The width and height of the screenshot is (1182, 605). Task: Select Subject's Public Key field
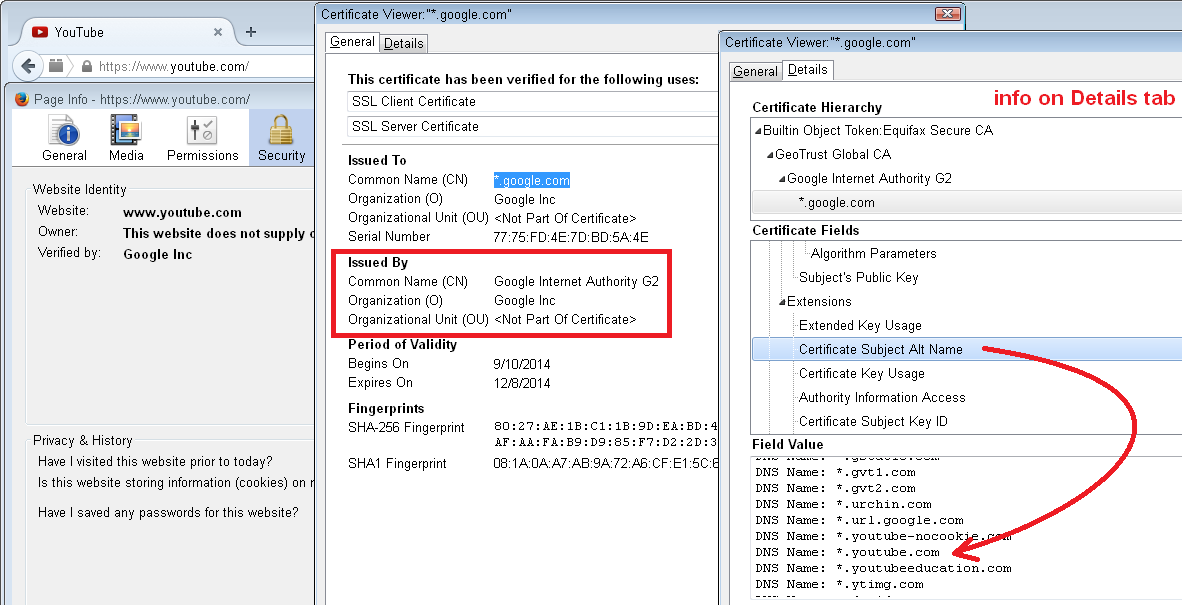tap(858, 277)
